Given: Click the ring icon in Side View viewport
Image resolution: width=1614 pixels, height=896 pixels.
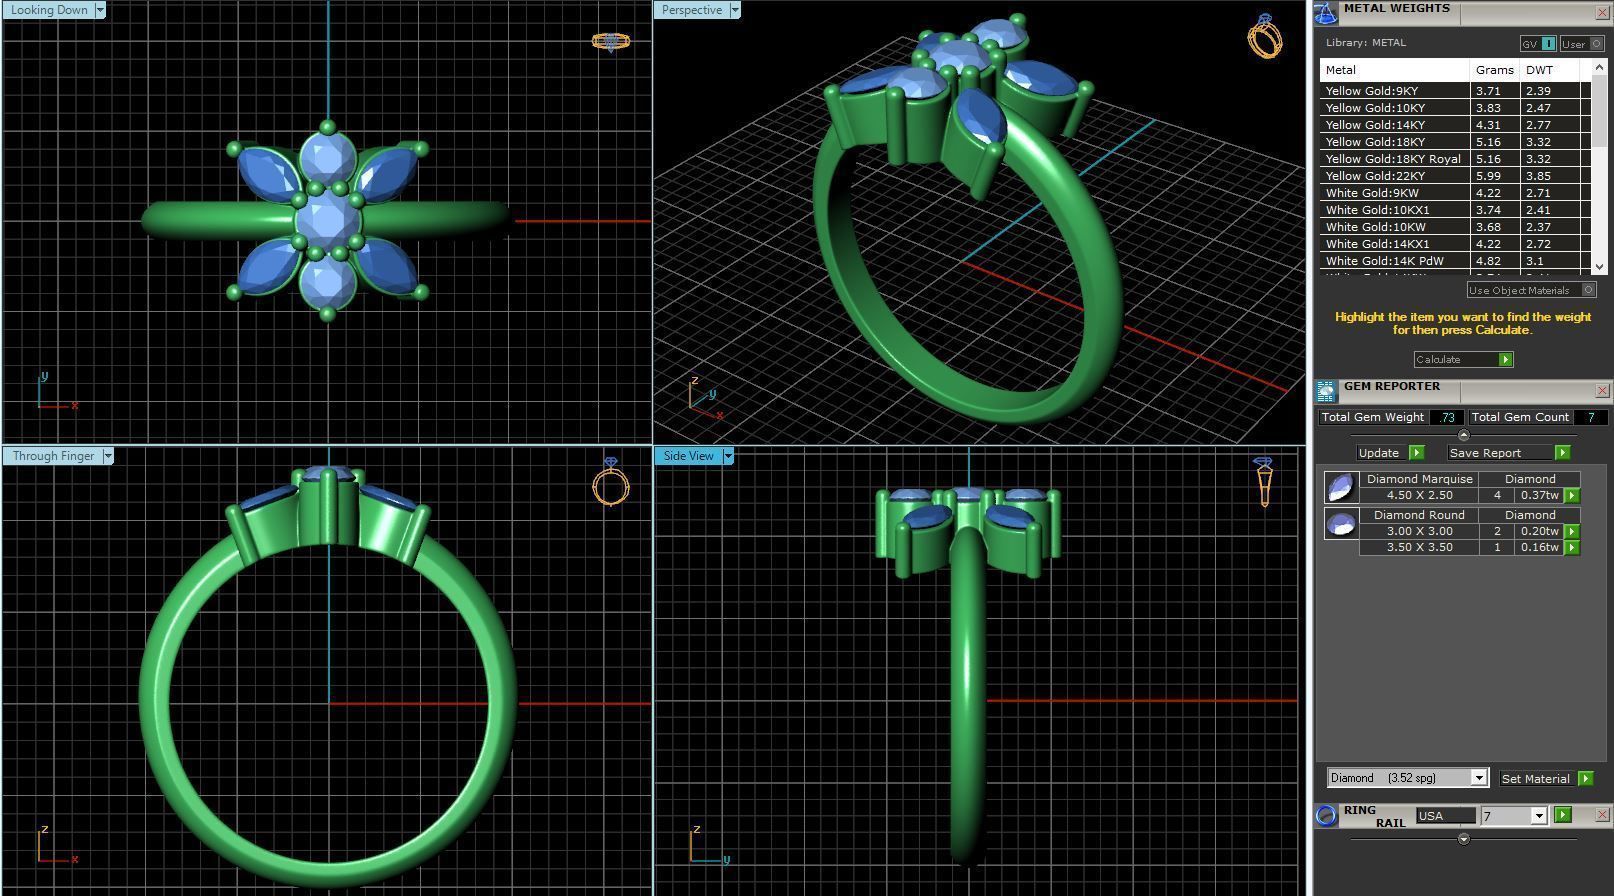Looking at the screenshot, I should [1264, 482].
